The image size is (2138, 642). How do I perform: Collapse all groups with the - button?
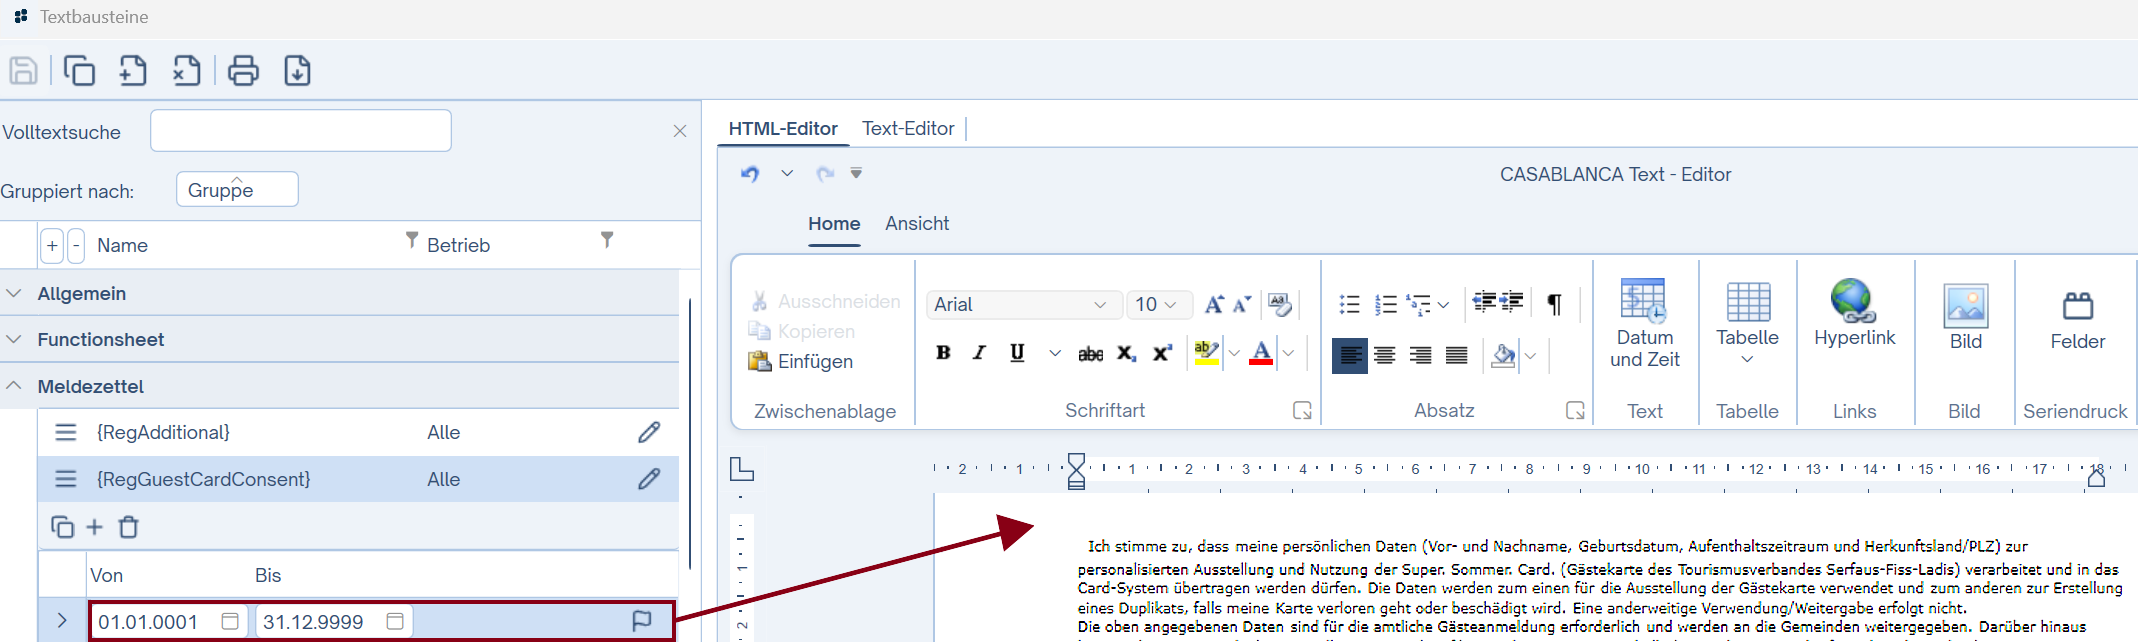pos(76,245)
